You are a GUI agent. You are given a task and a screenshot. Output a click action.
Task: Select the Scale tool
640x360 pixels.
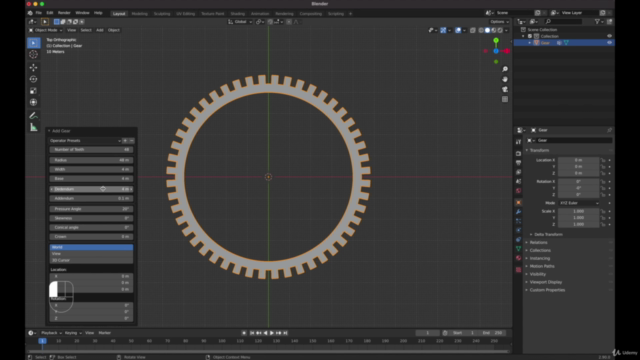click(x=33, y=91)
